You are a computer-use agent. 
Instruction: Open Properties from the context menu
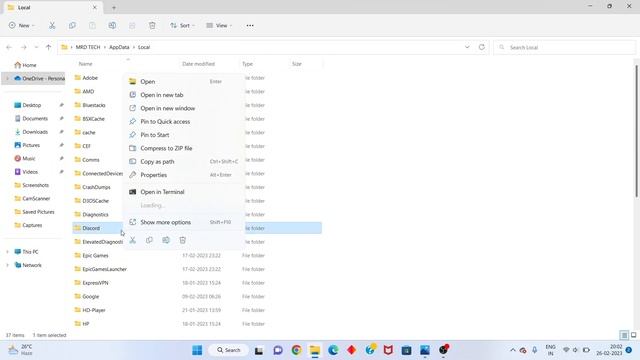pyautogui.click(x=184, y=175)
